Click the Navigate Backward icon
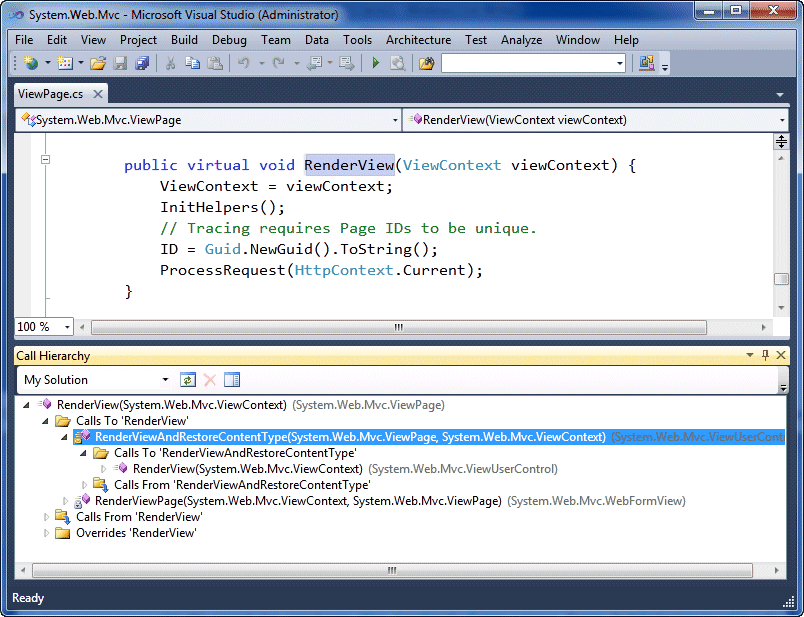Screen dimensions: 804x617 314,63
